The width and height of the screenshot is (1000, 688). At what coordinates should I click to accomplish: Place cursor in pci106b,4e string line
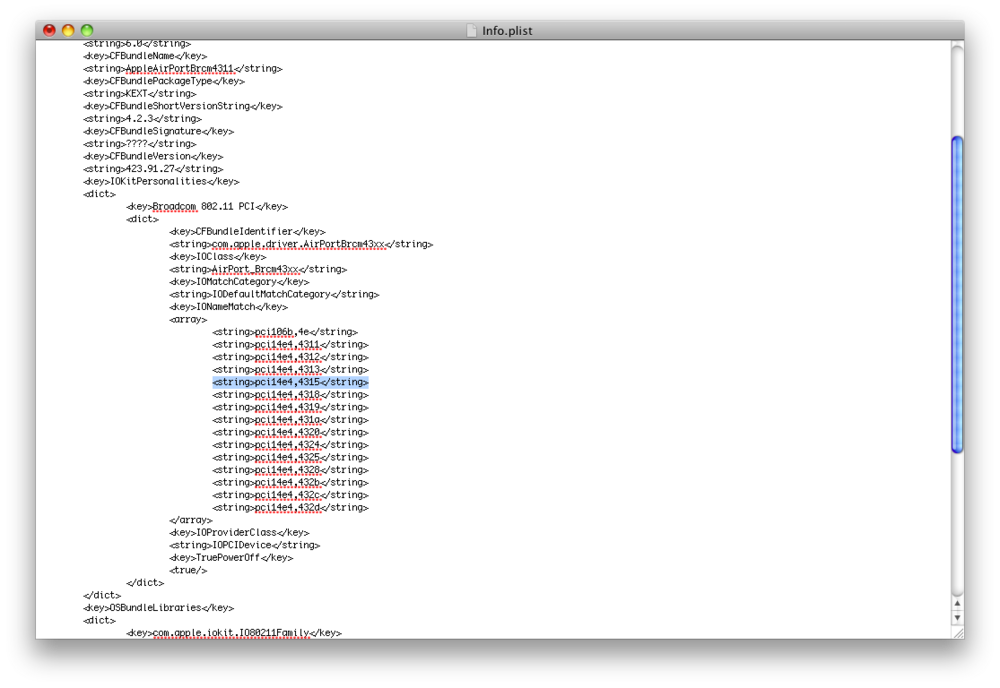point(284,332)
